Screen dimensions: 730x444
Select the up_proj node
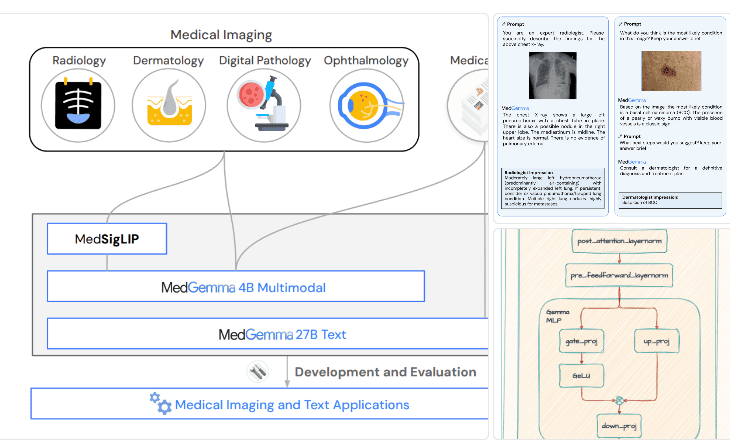(654, 342)
